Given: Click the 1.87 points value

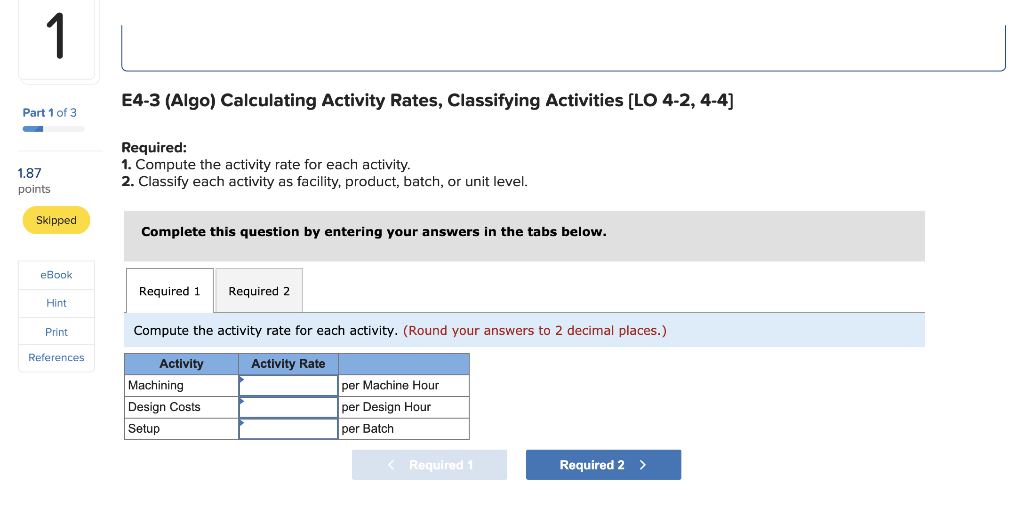Looking at the screenshot, I should tap(29, 173).
